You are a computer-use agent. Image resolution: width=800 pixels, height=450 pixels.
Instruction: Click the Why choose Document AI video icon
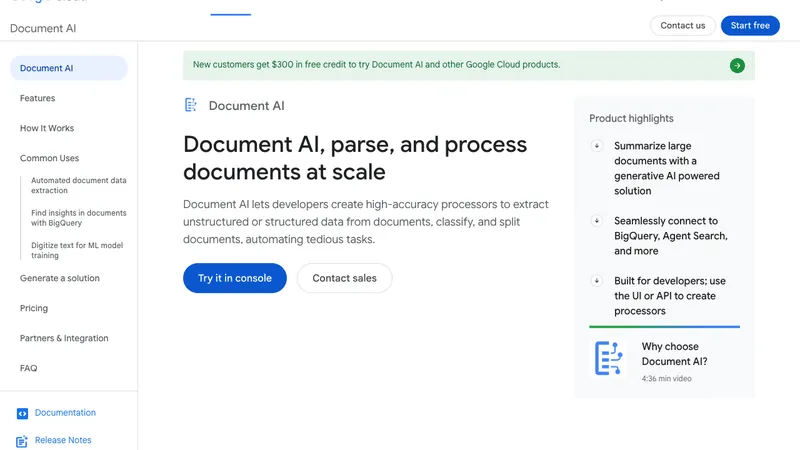pos(609,358)
